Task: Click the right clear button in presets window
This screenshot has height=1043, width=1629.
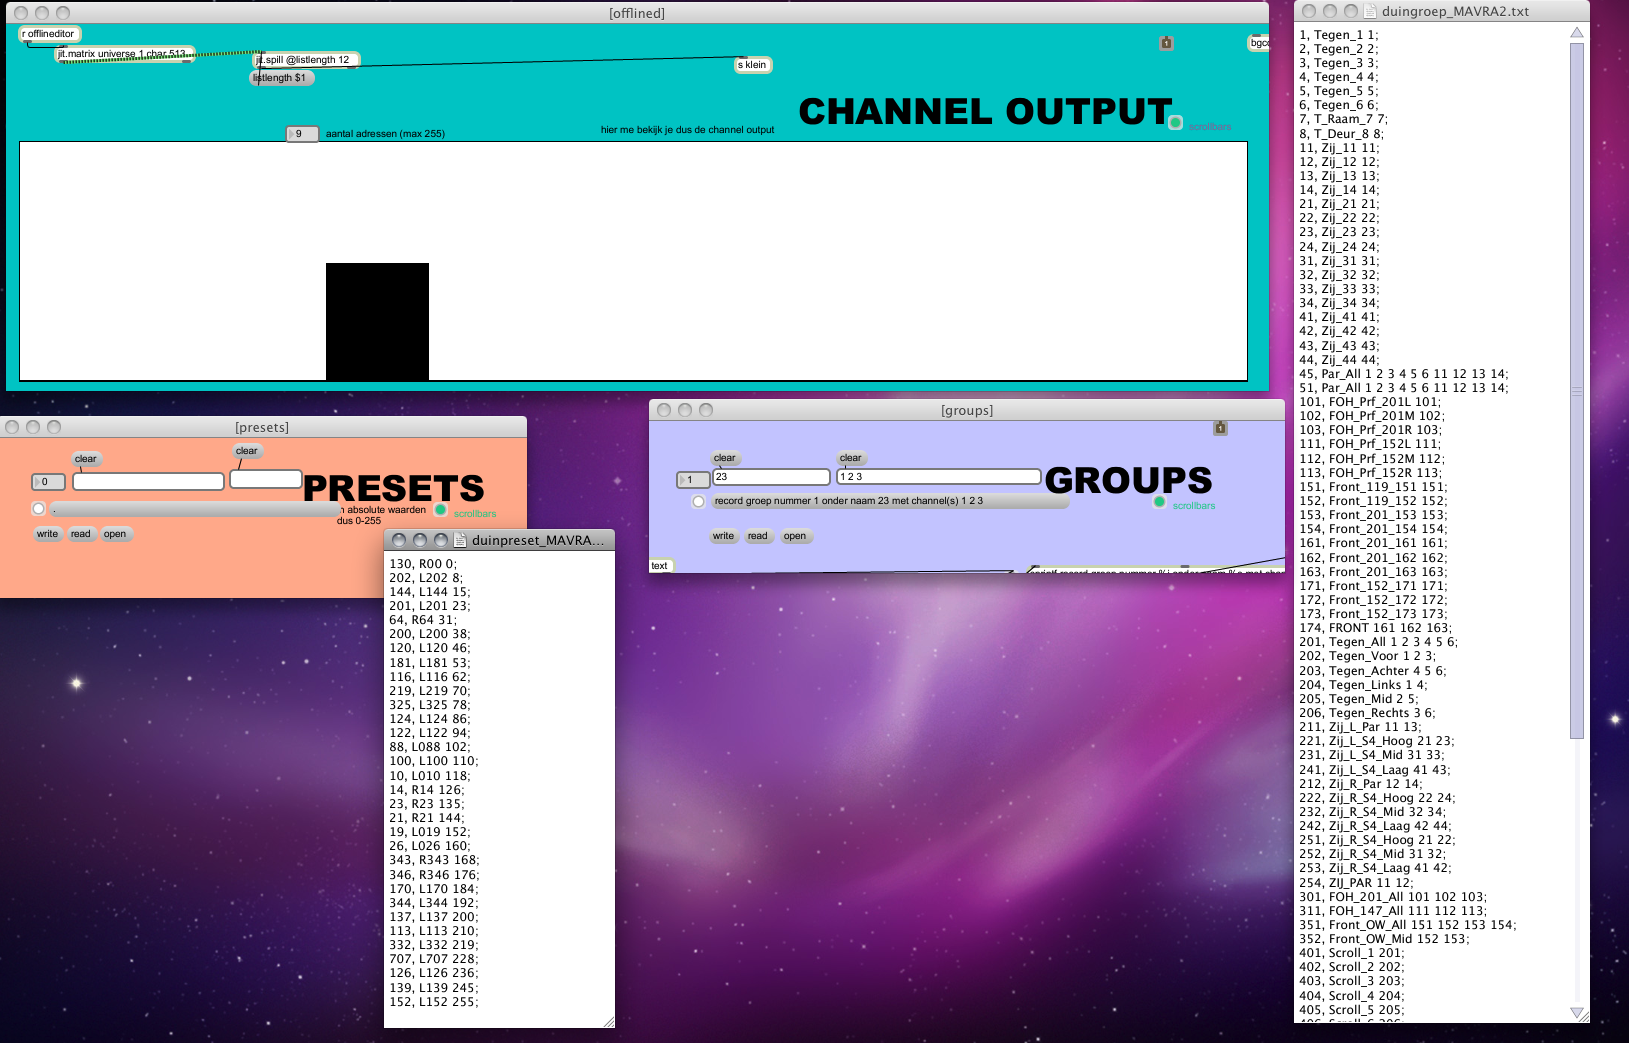Action: pos(247,451)
